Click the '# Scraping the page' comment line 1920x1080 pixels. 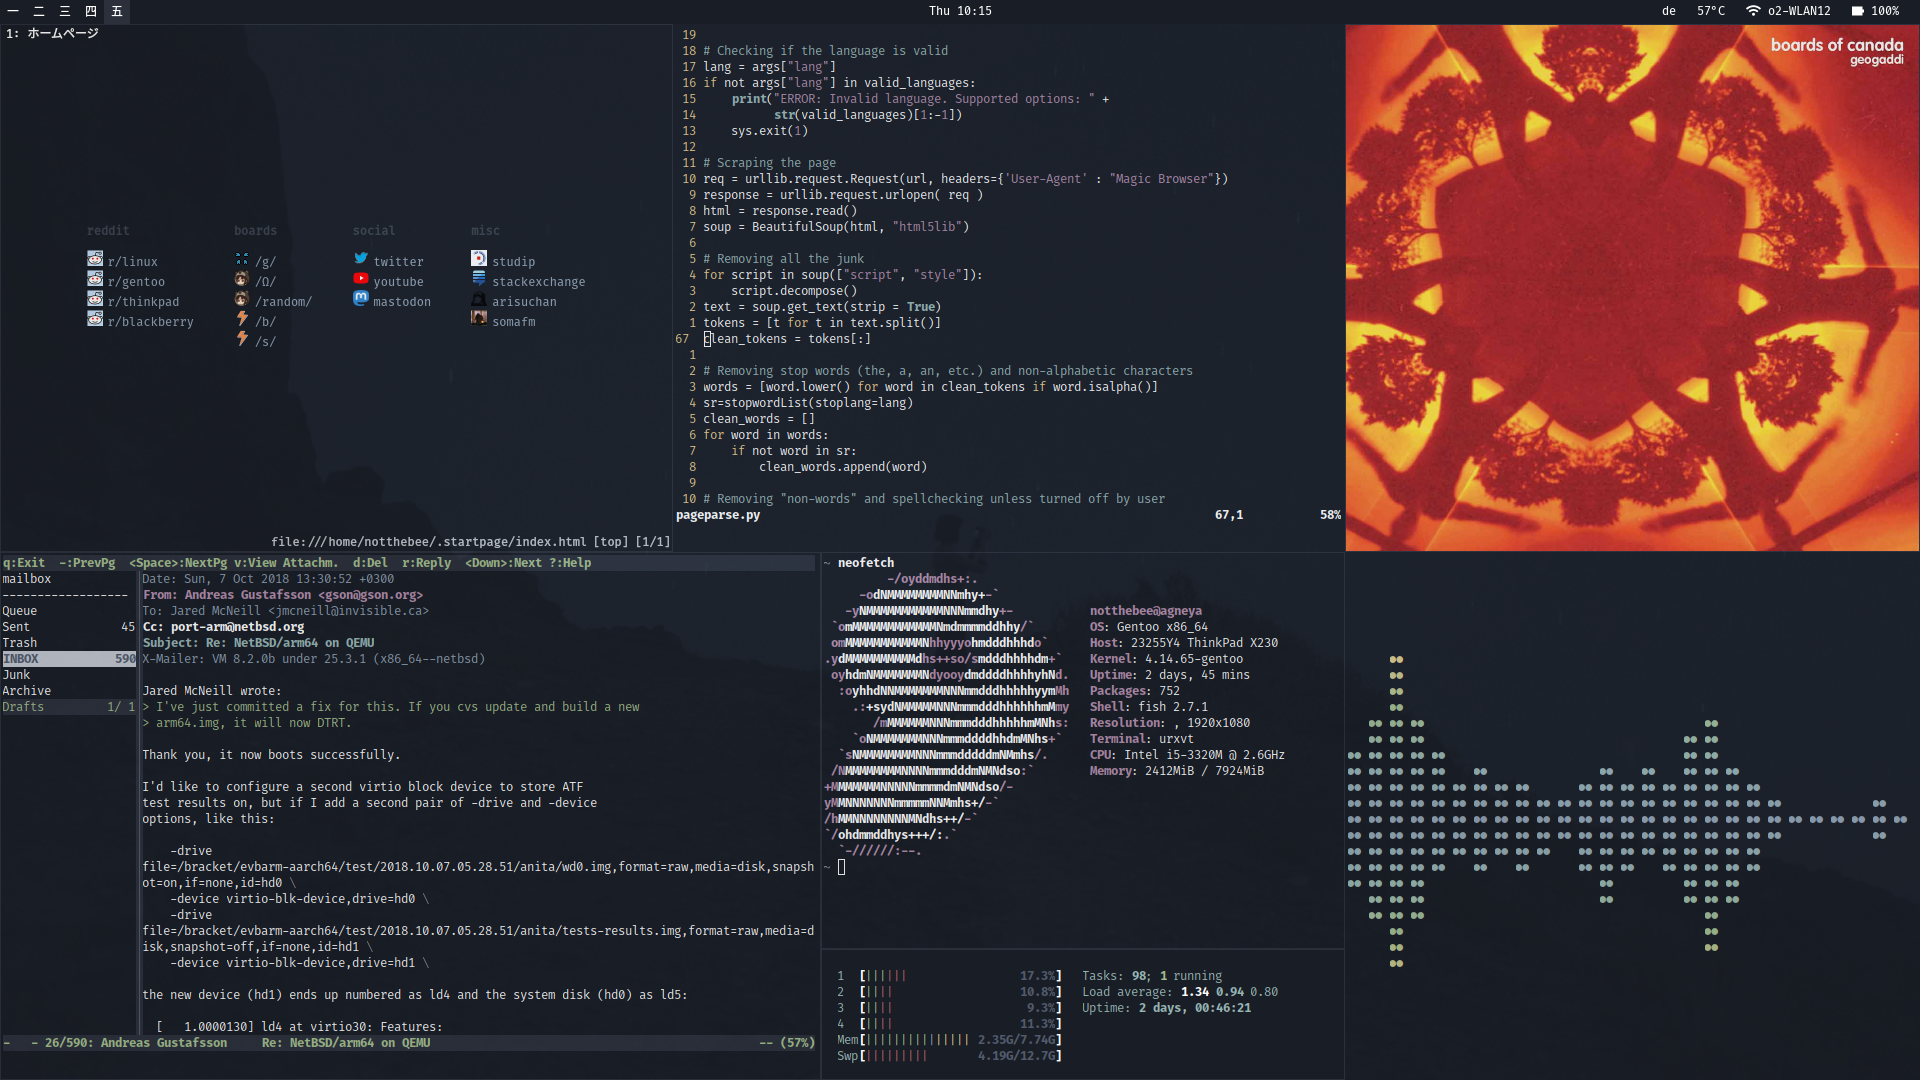click(x=769, y=163)
